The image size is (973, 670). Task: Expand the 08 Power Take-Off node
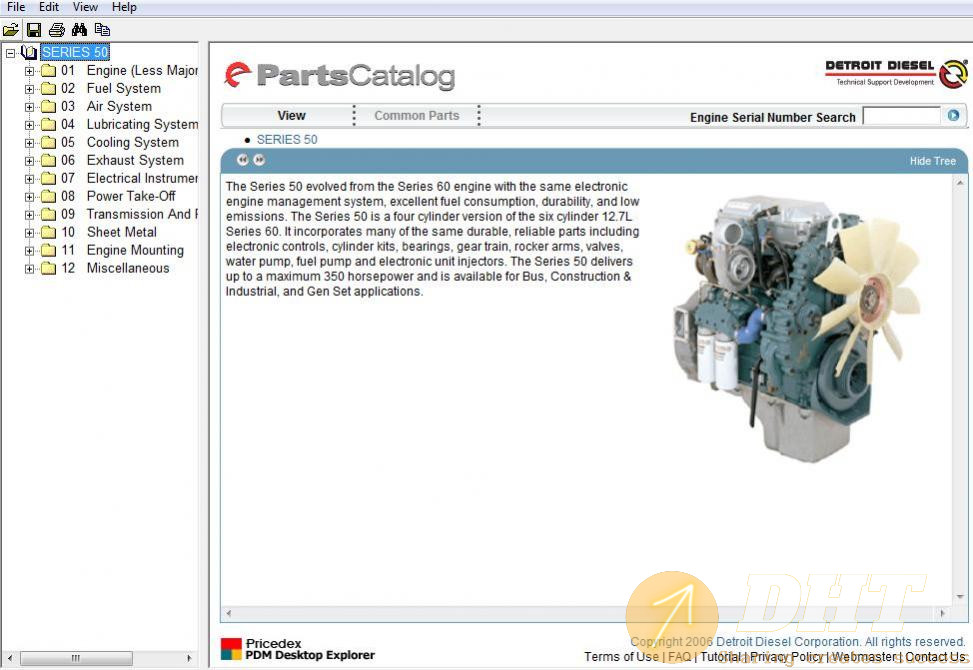tap(29, 197)
